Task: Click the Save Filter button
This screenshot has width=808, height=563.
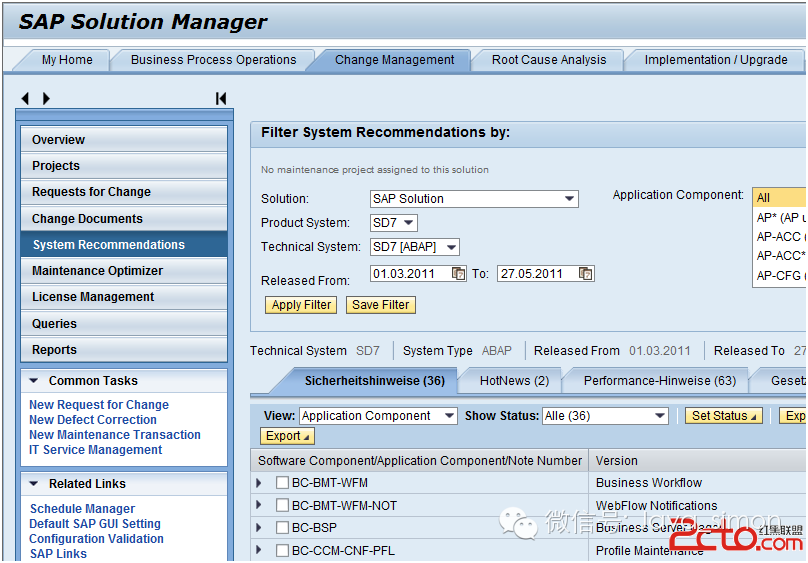Action: (380, 305)
